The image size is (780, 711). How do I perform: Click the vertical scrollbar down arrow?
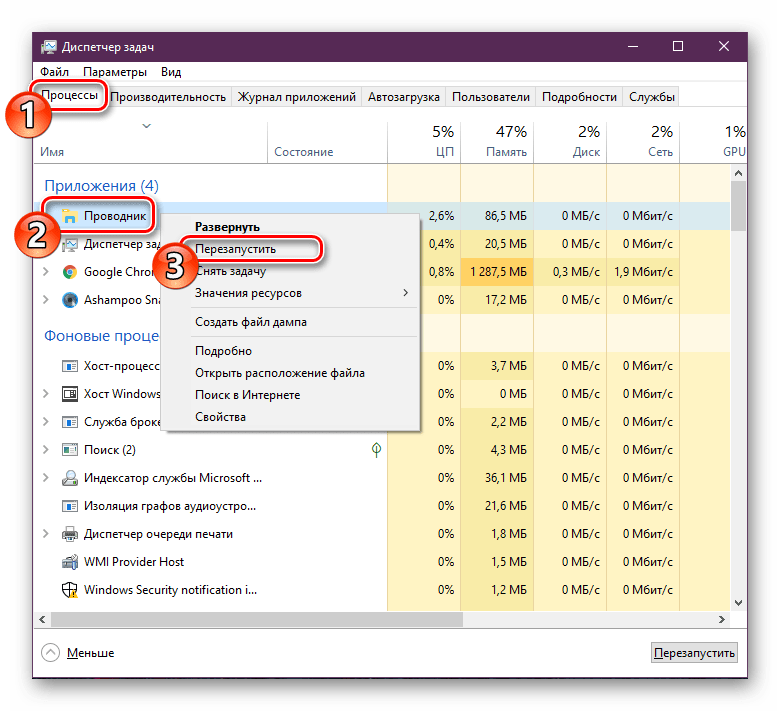(x=738, y=603)
